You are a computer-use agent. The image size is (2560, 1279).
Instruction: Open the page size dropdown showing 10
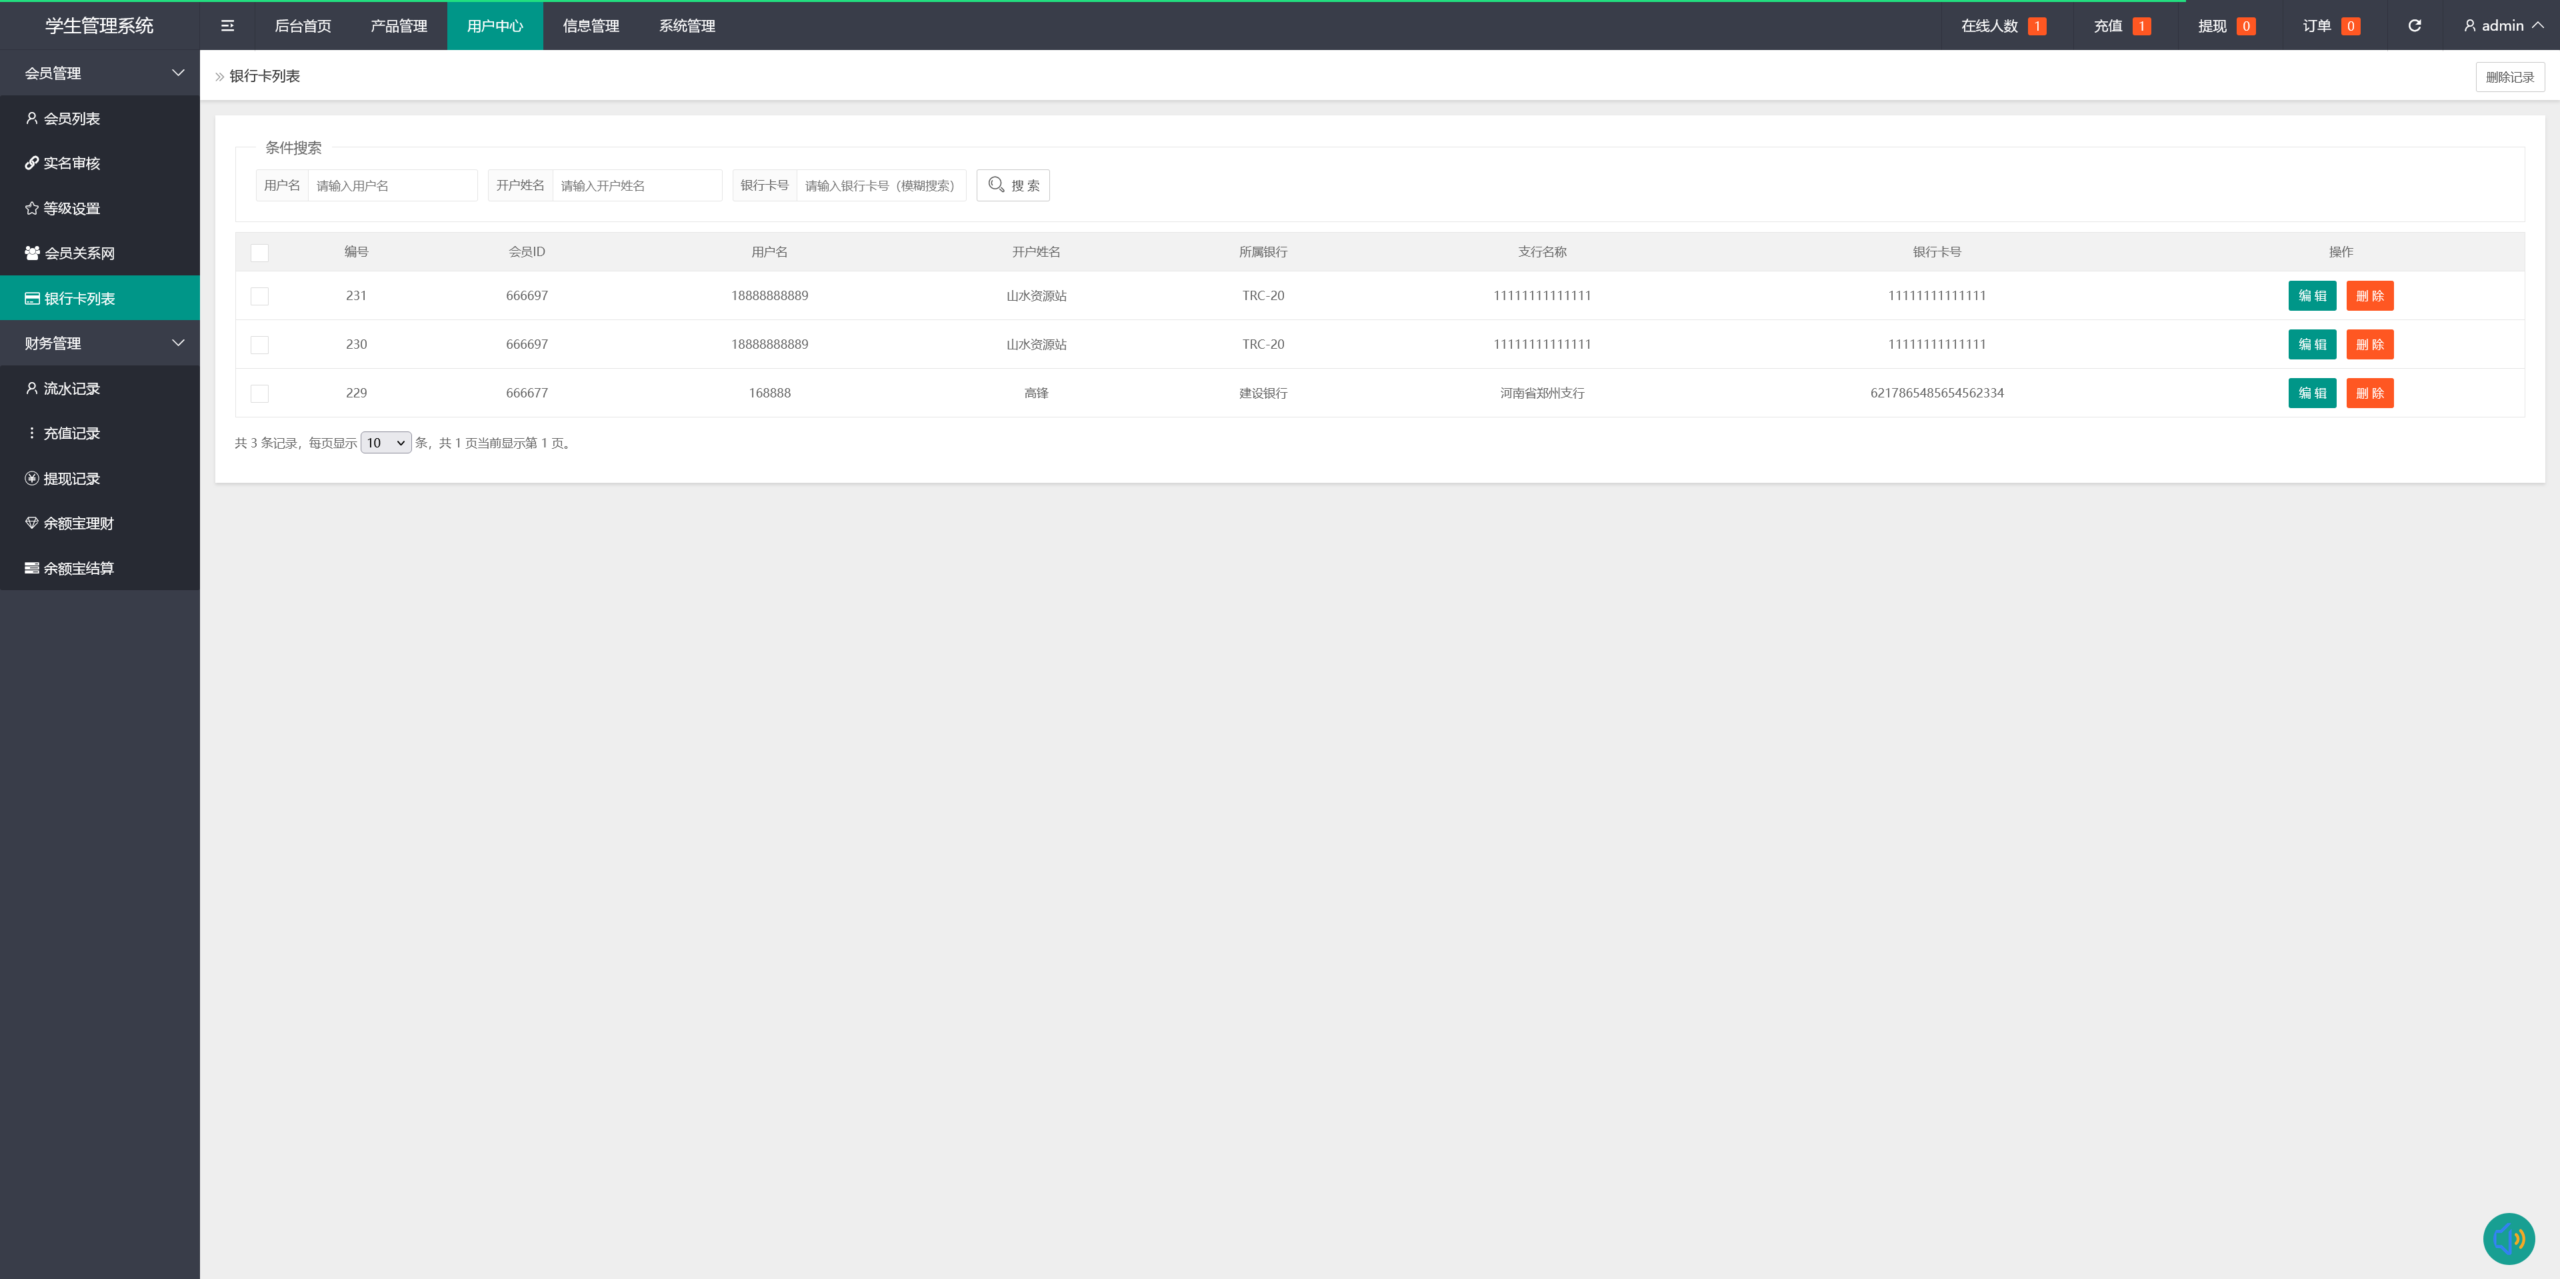point(386,443)
